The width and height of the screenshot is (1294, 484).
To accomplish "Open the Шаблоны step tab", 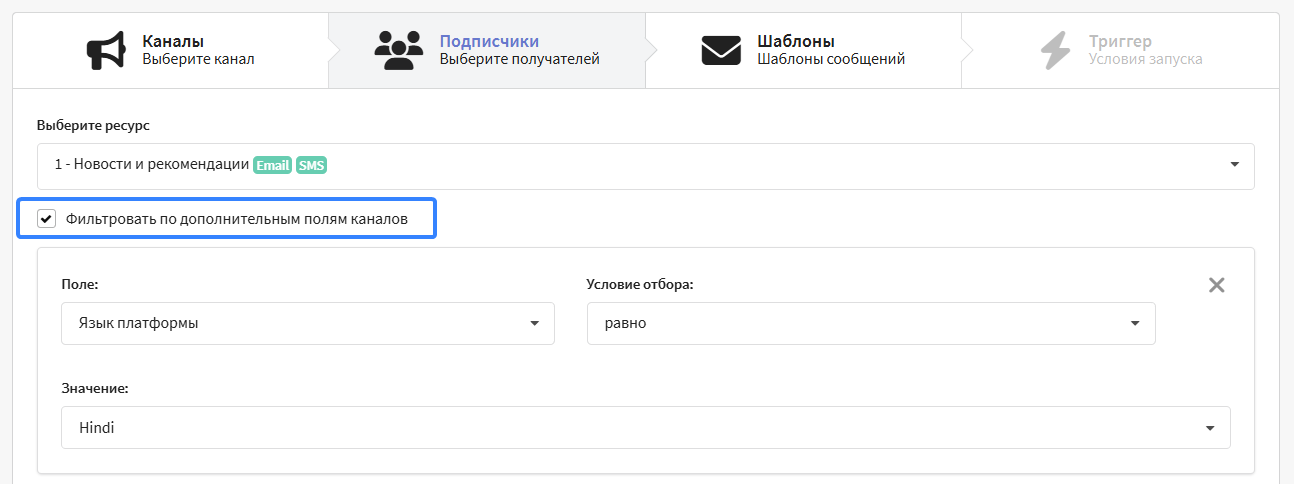I will coord(803,50).
